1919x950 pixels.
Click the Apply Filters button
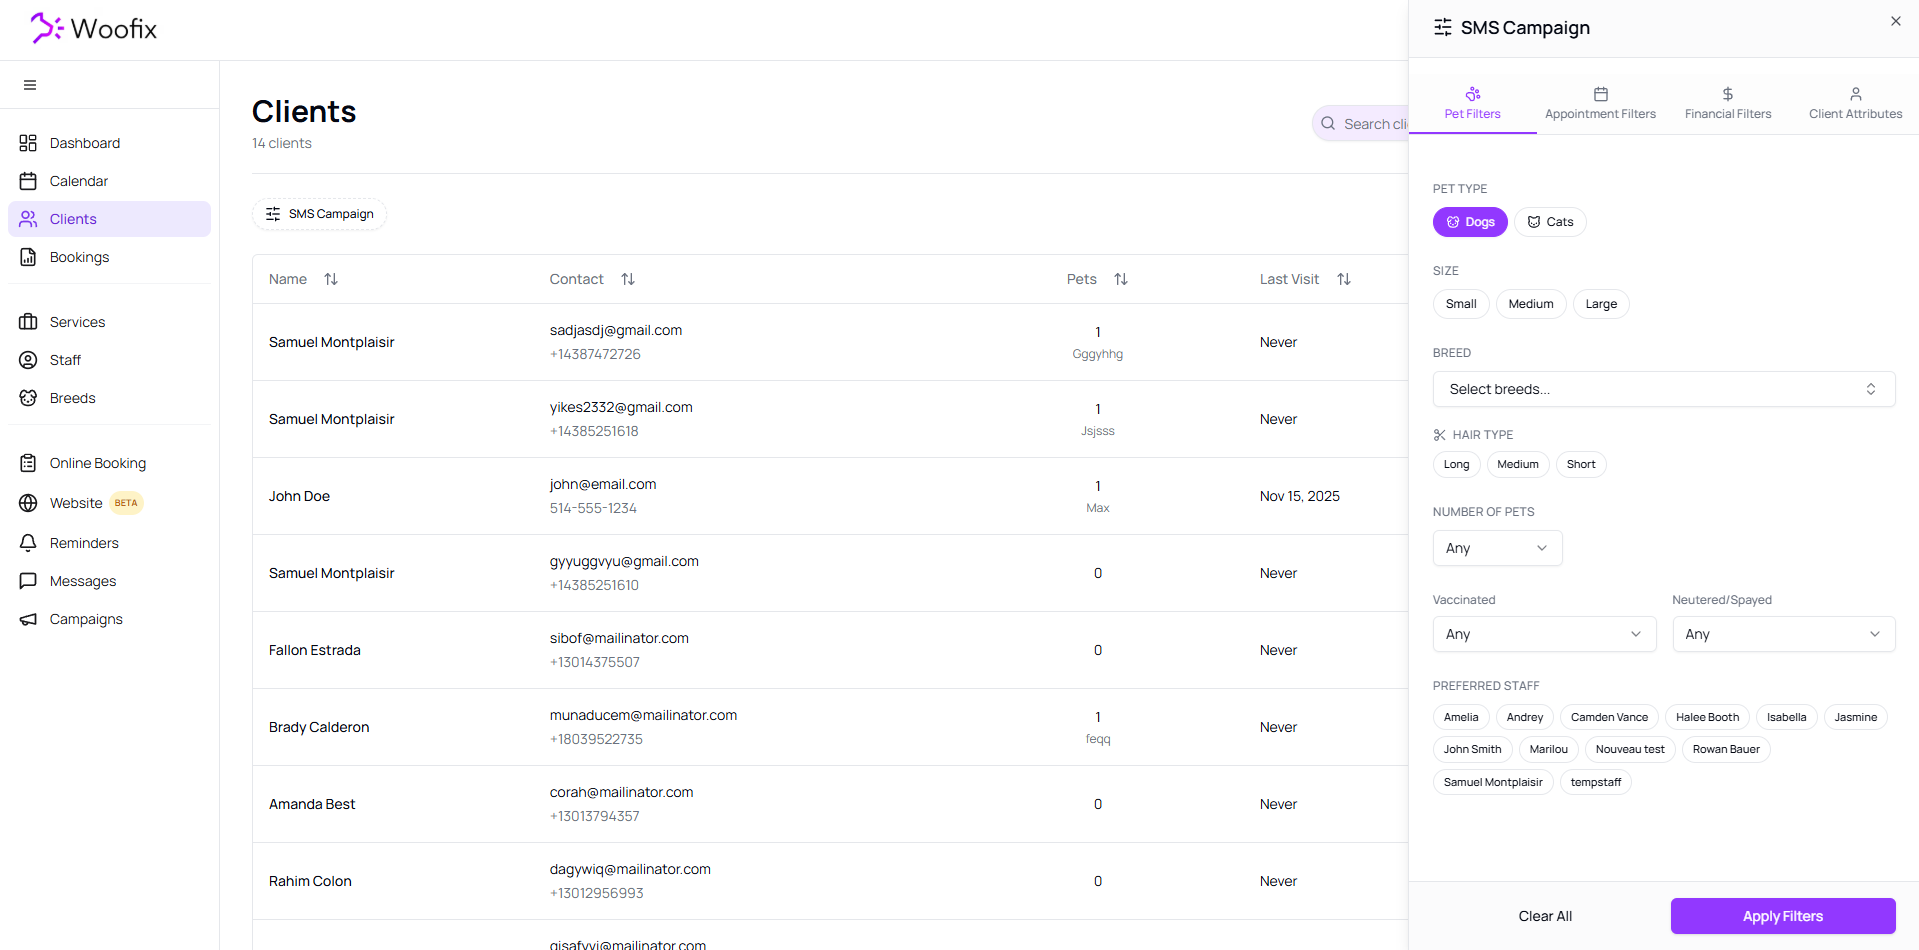1782,916
